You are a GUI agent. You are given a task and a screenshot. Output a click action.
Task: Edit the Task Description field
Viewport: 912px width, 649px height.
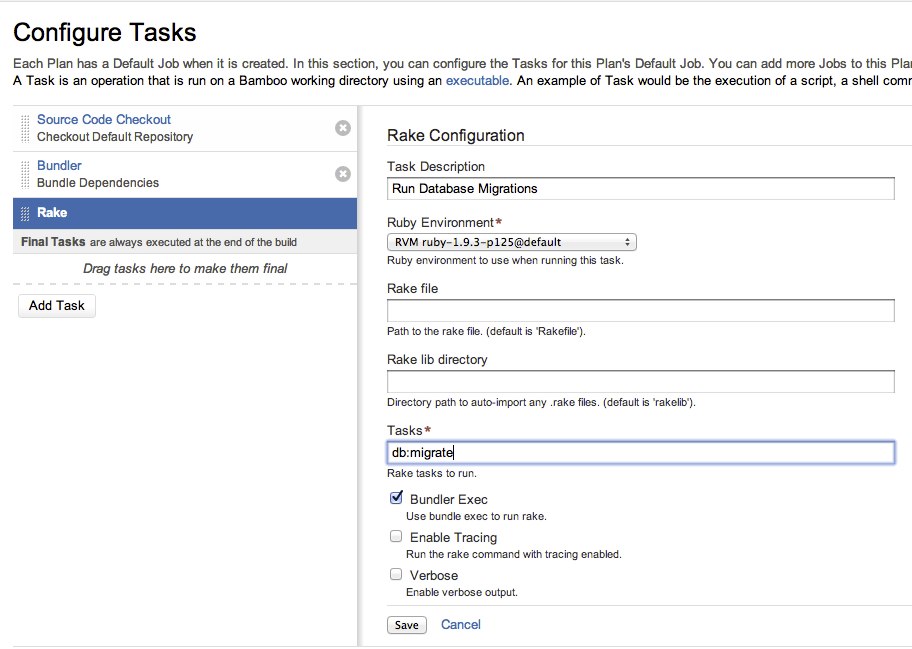640,189
